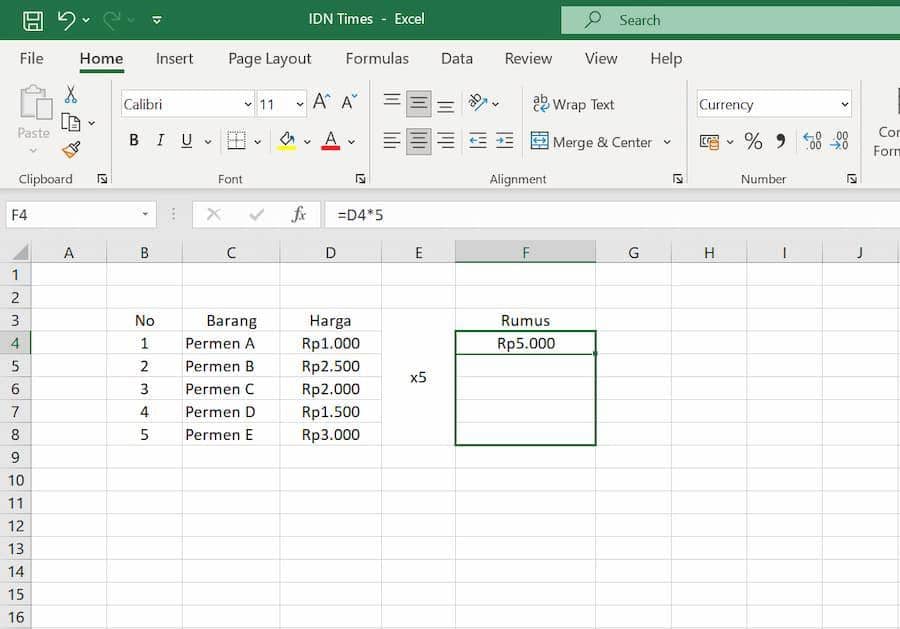Apply italic formatting

[159, 140]
